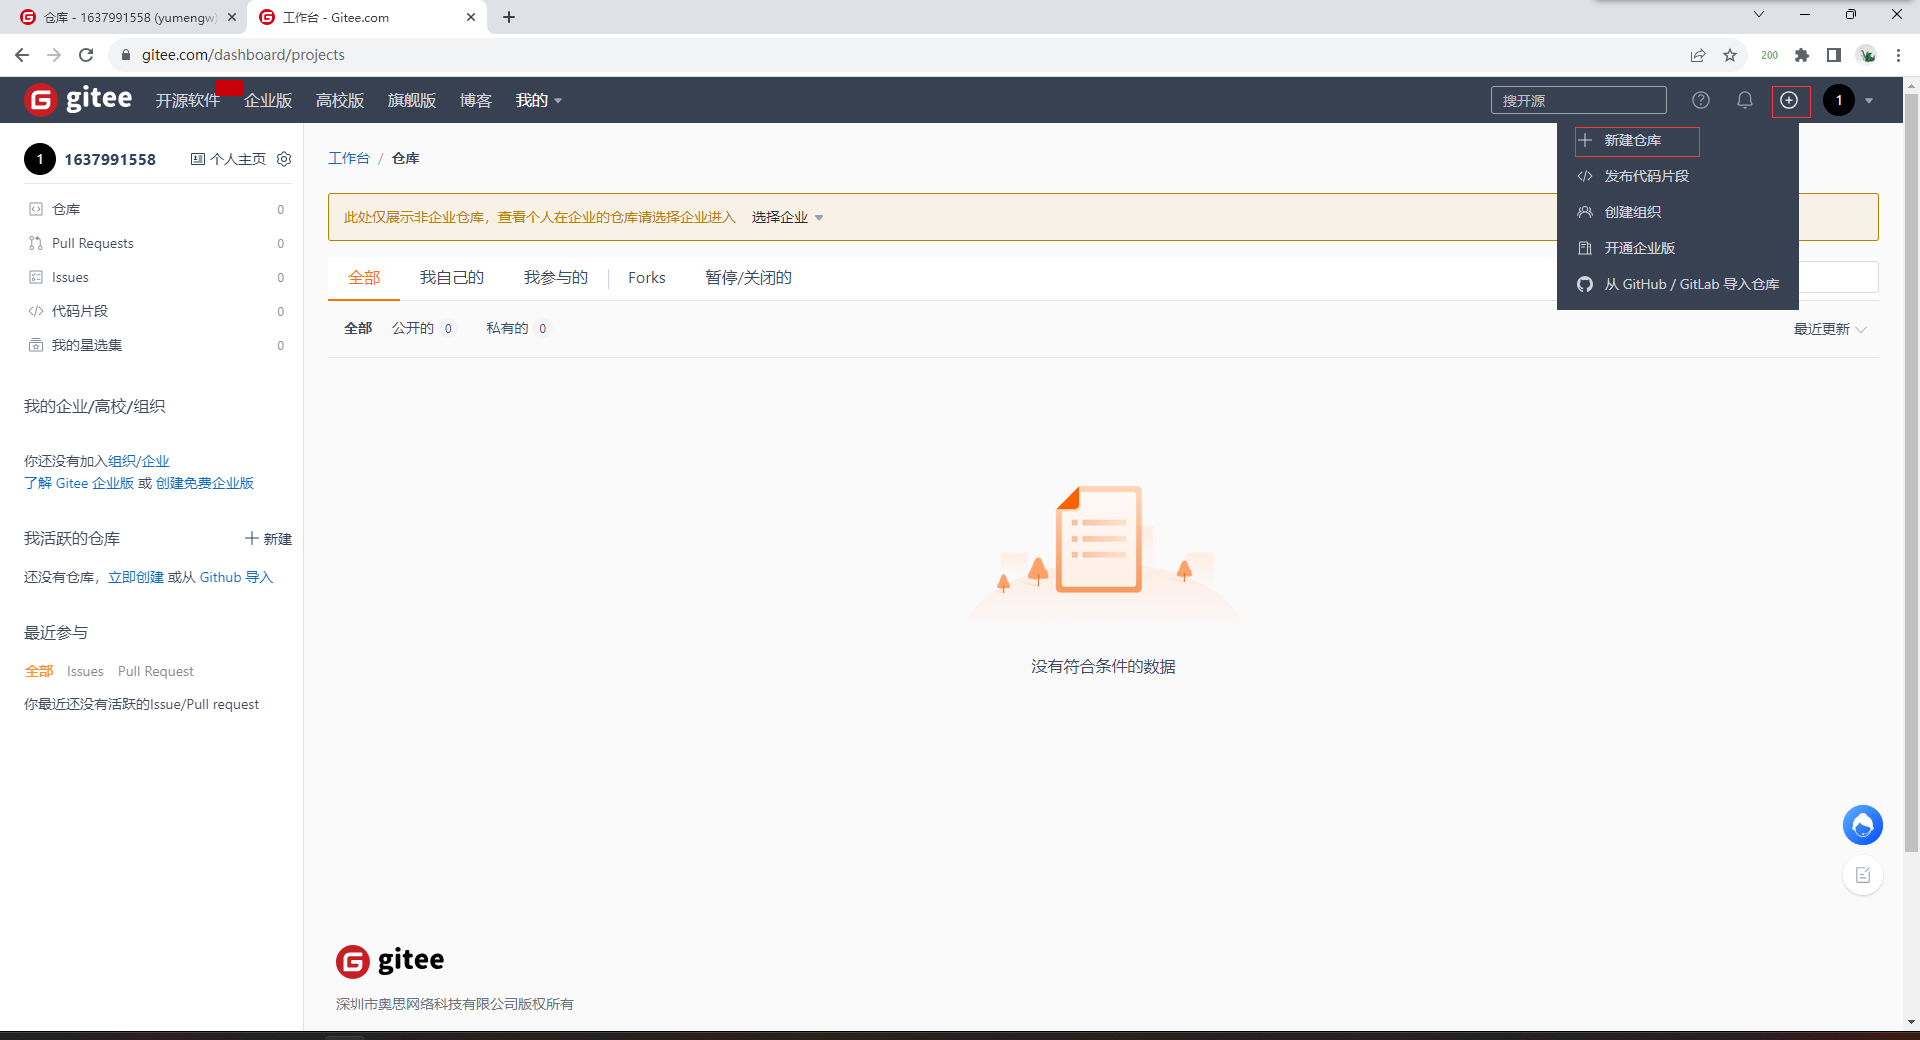1920x1040 pixels.
Task: Click the floating feedback edit icon
Action: click(1863, 876)
